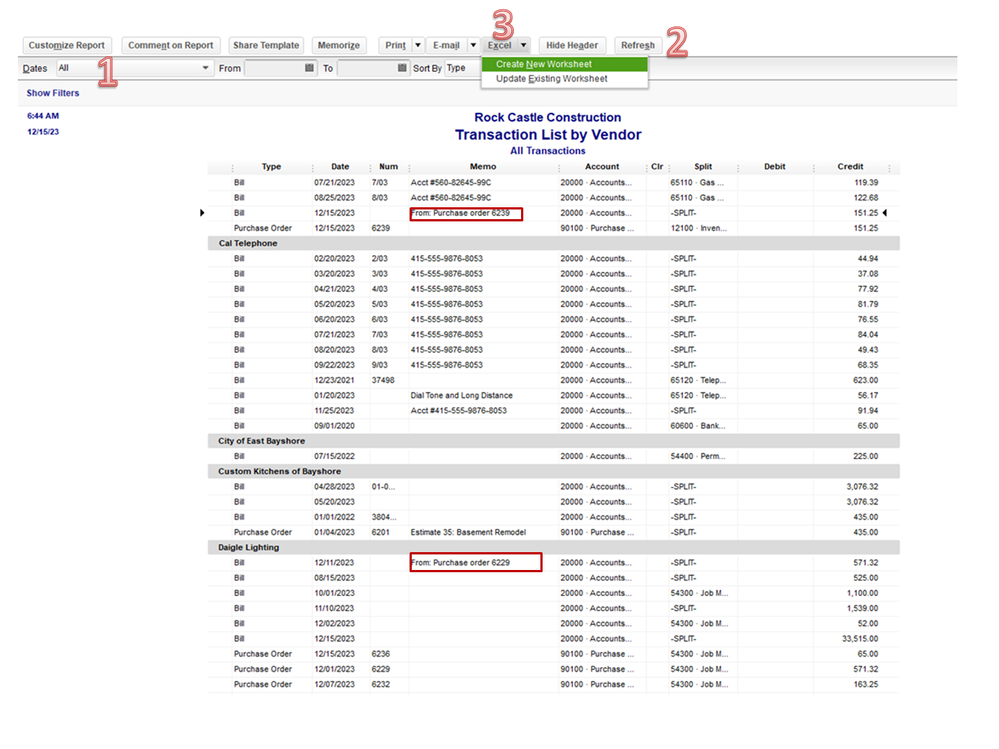This screenshot has height=749, width=999.
Task: Select the Cal Telephone vendor group row
Action: pyautogui.click(x=553, y=243)
